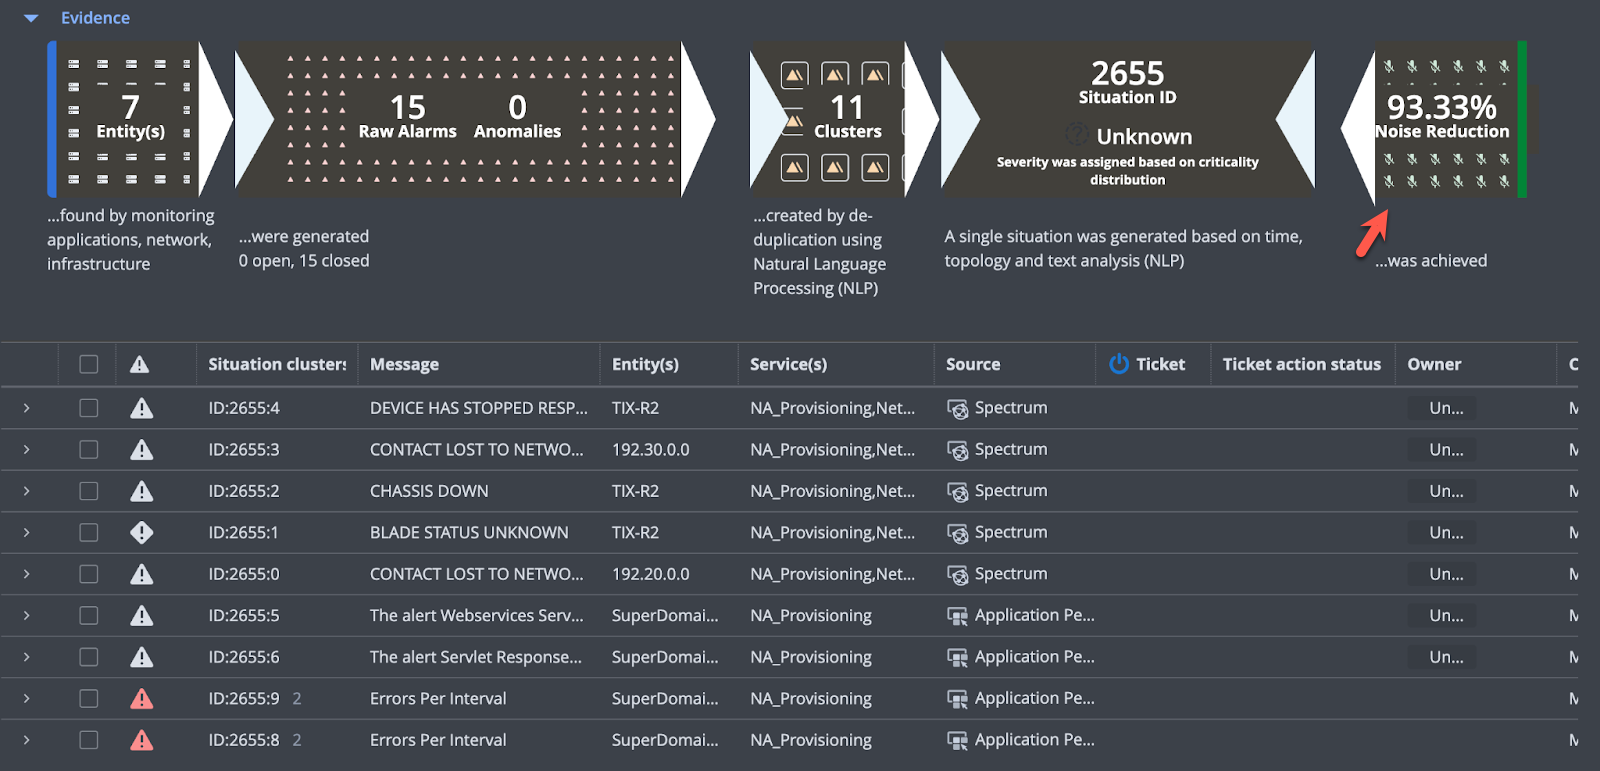This screenshot has height=771, width=1600.
Task: Click entity 192.20.0.0 cell
Action: [650, 574]
